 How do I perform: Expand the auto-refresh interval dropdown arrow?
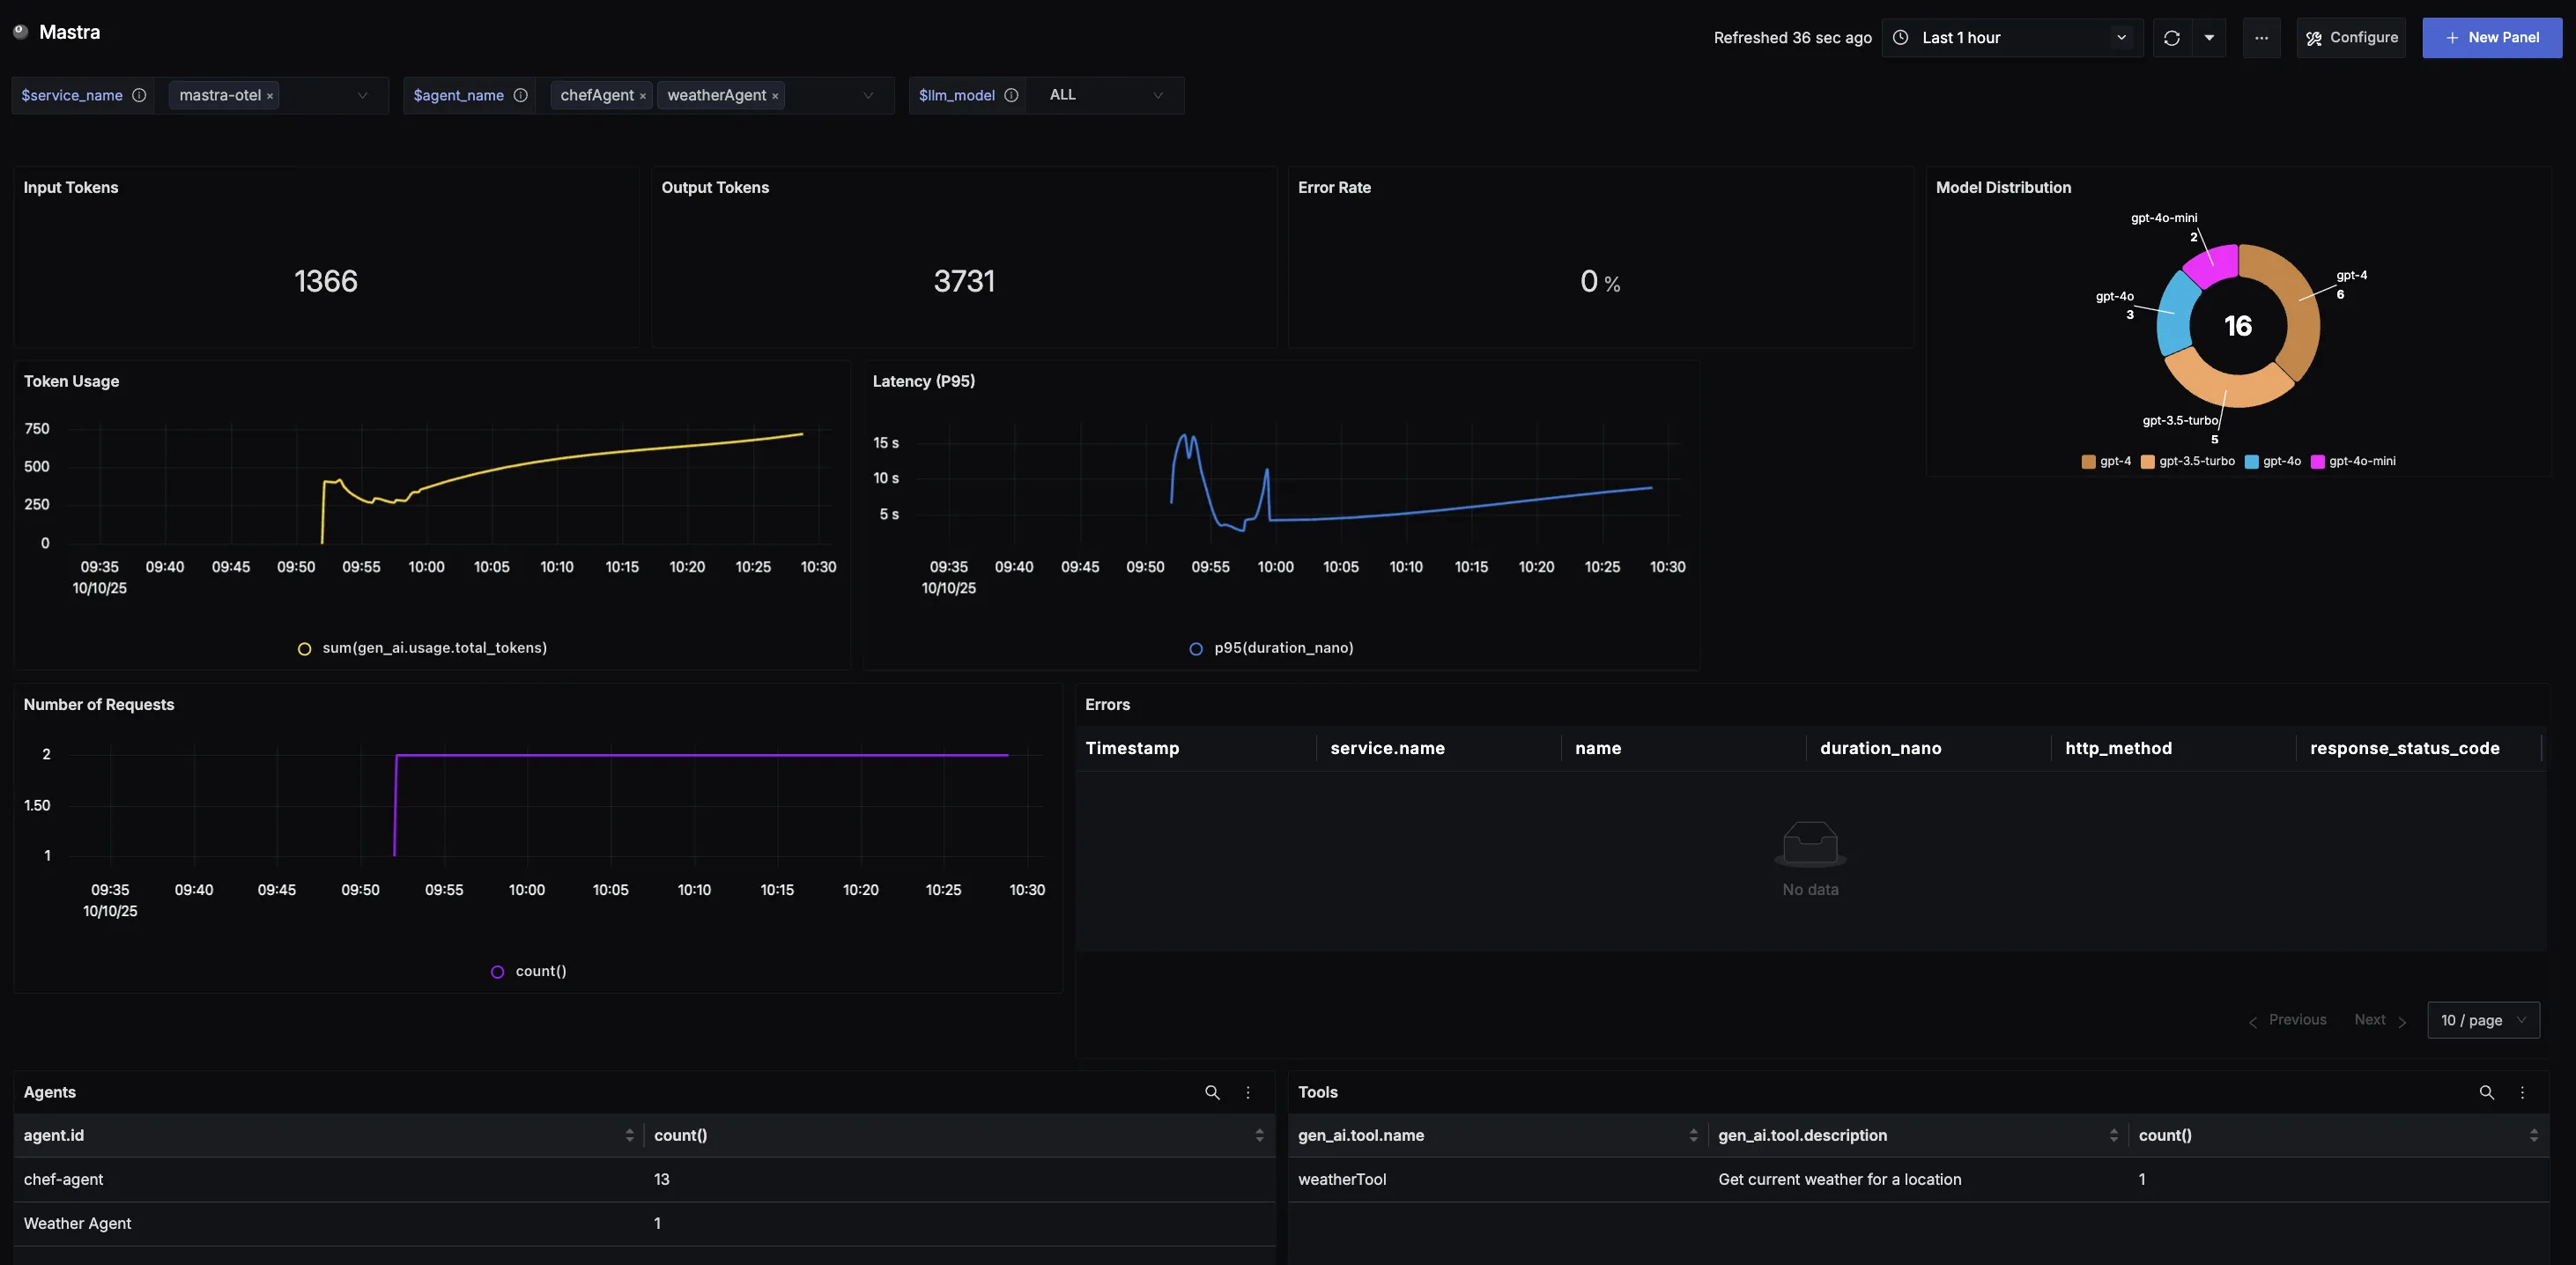click(x=2209, y=38)
